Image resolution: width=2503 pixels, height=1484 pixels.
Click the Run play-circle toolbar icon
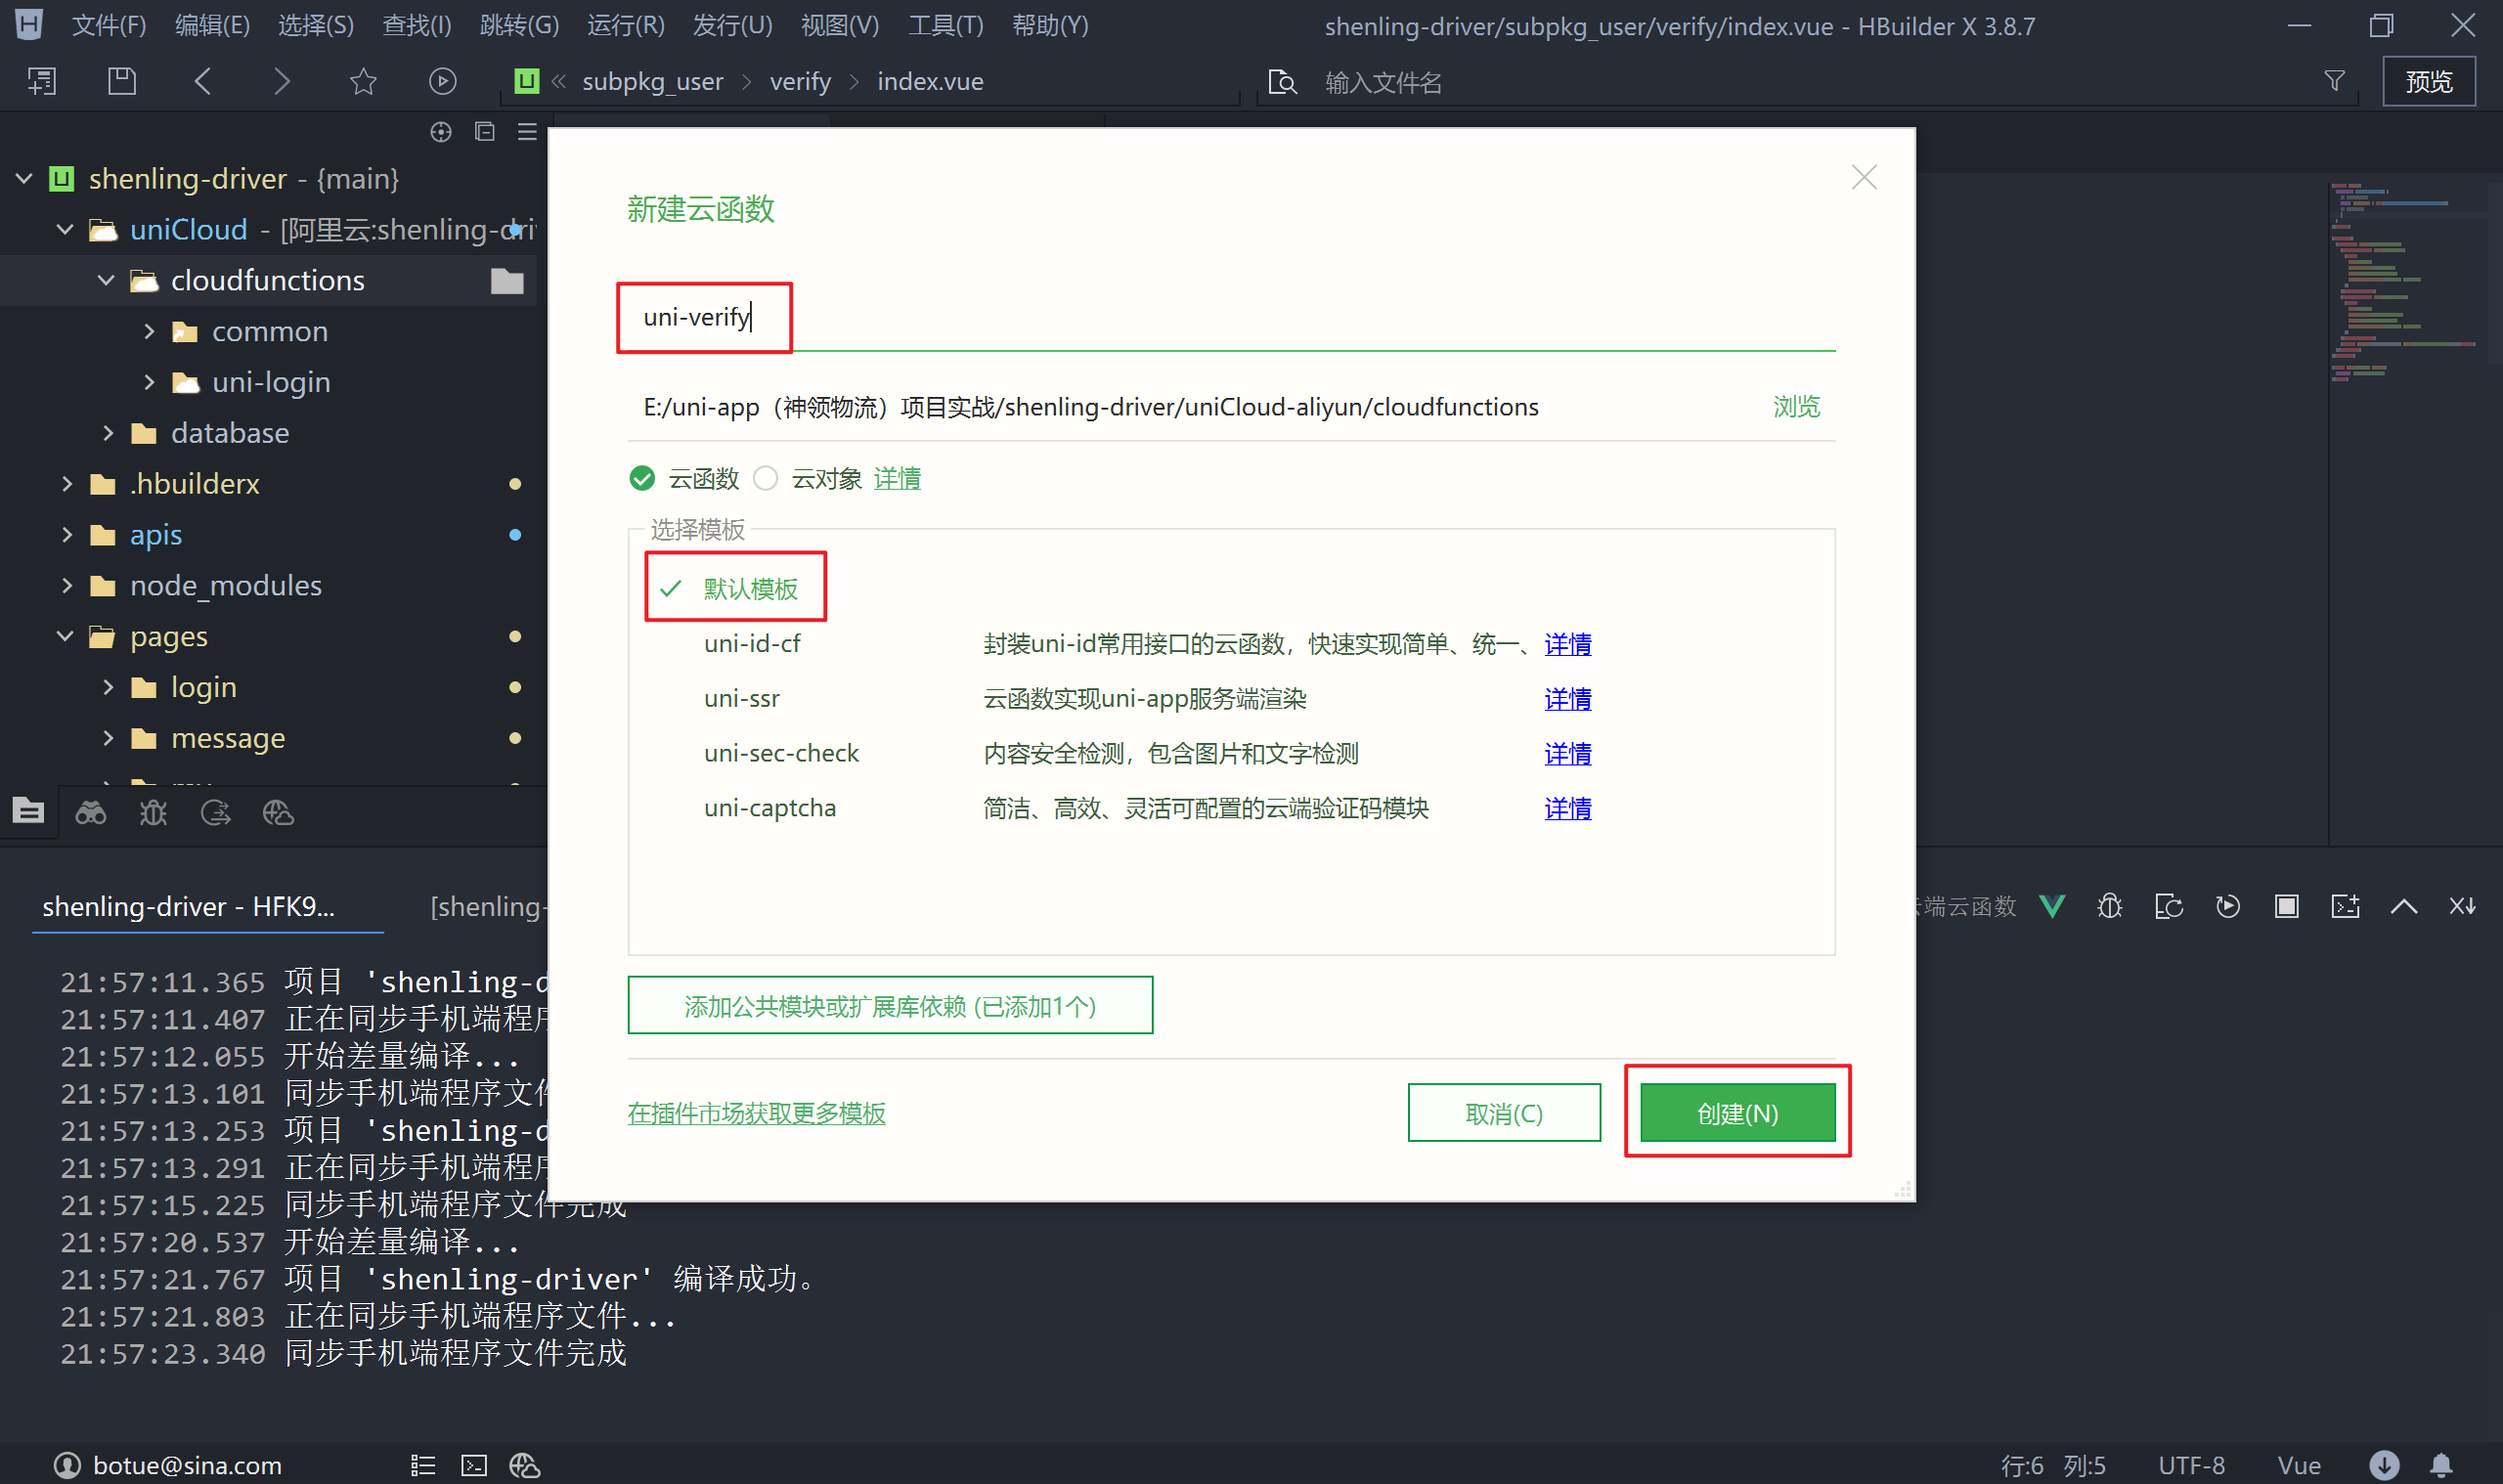442,81
